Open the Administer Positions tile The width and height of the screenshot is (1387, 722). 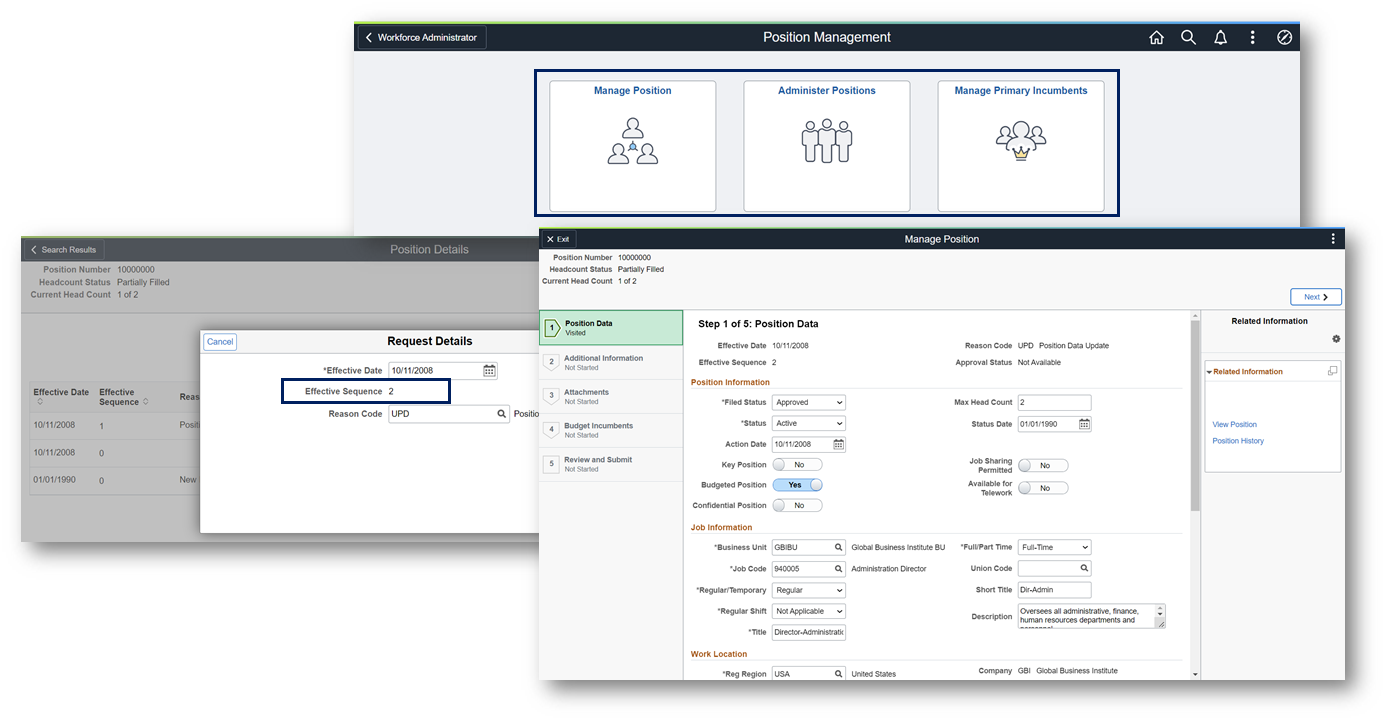point(827,146)
